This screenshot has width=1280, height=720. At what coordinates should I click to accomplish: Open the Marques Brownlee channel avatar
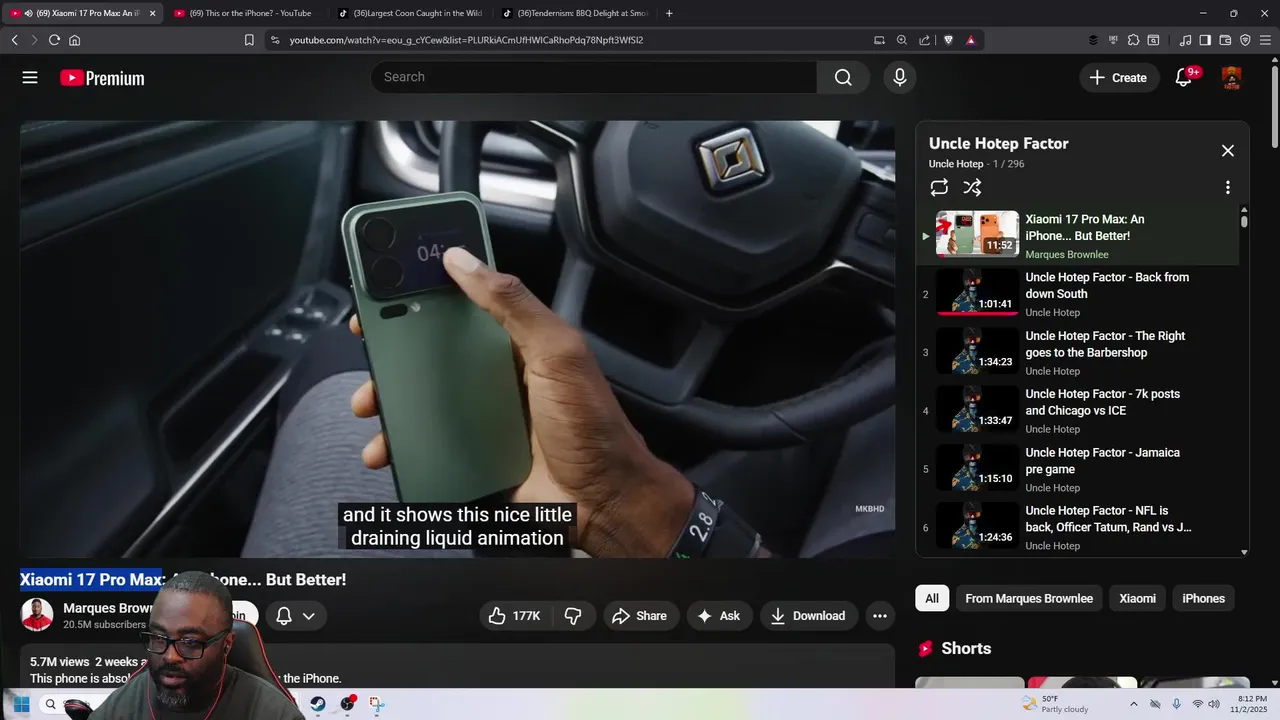[37, 615]
